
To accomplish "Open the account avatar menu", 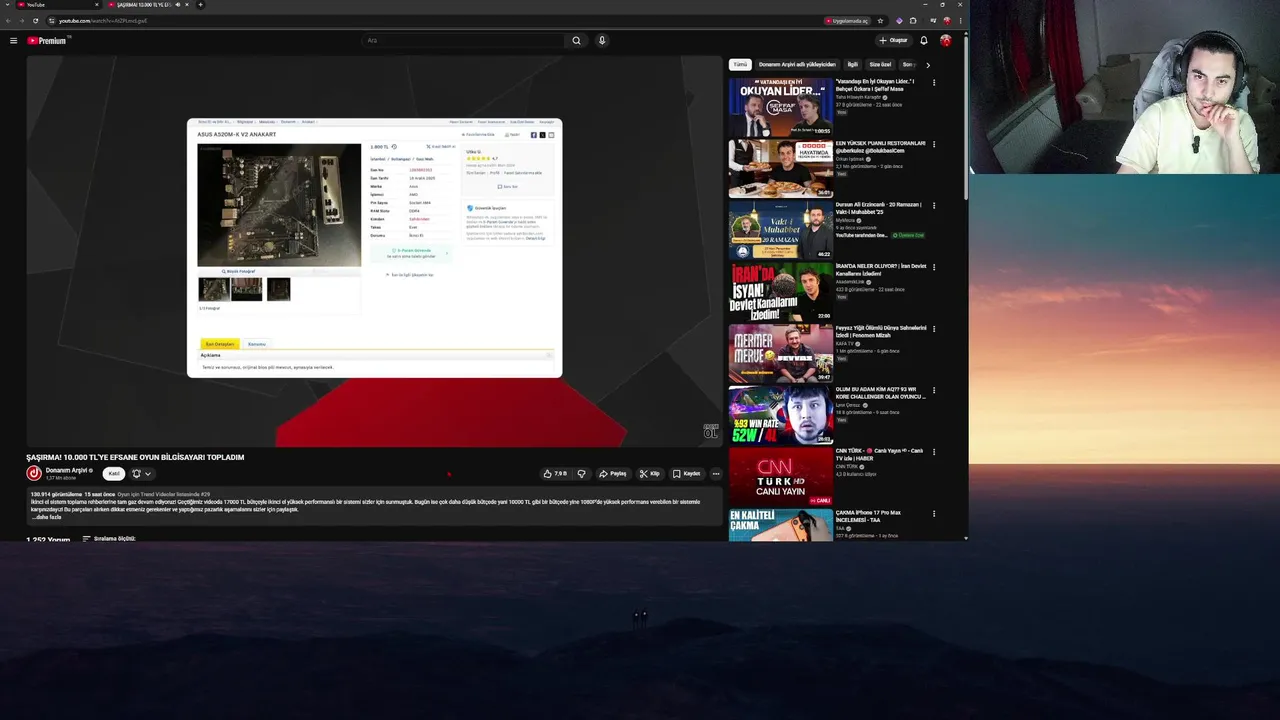I will tap(946, 41).
